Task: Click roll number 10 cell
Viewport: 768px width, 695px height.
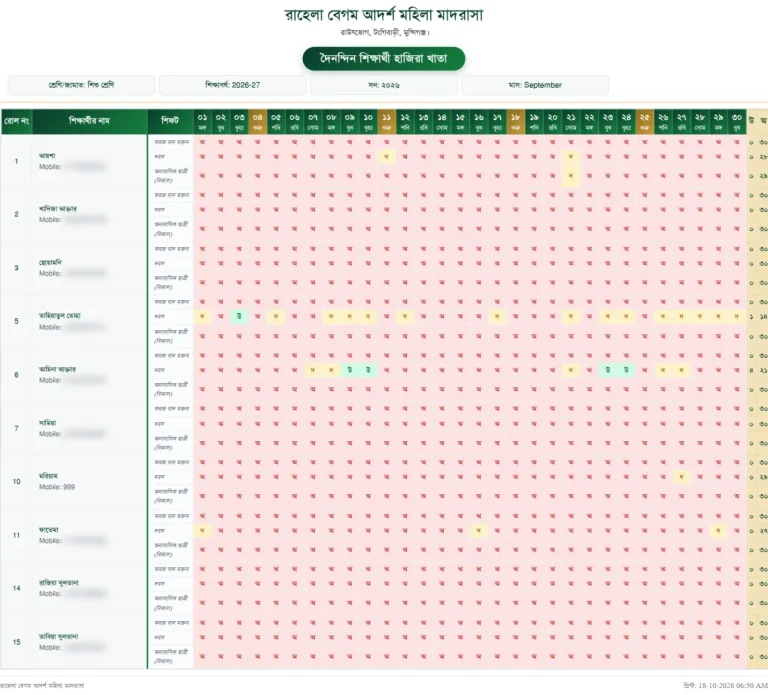Action: click(17, 481)
